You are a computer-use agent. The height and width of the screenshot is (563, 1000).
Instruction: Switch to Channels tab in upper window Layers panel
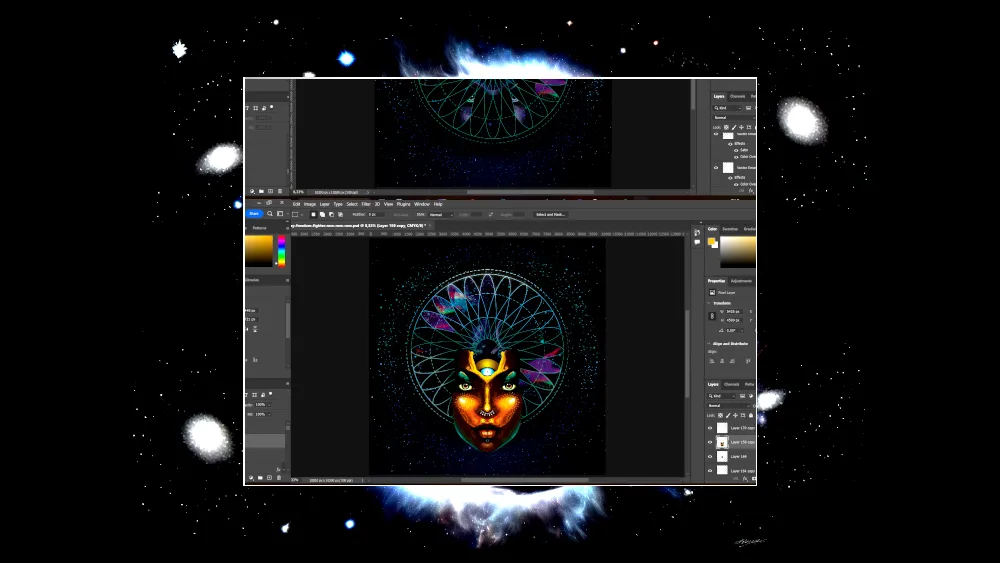(737, 96)
